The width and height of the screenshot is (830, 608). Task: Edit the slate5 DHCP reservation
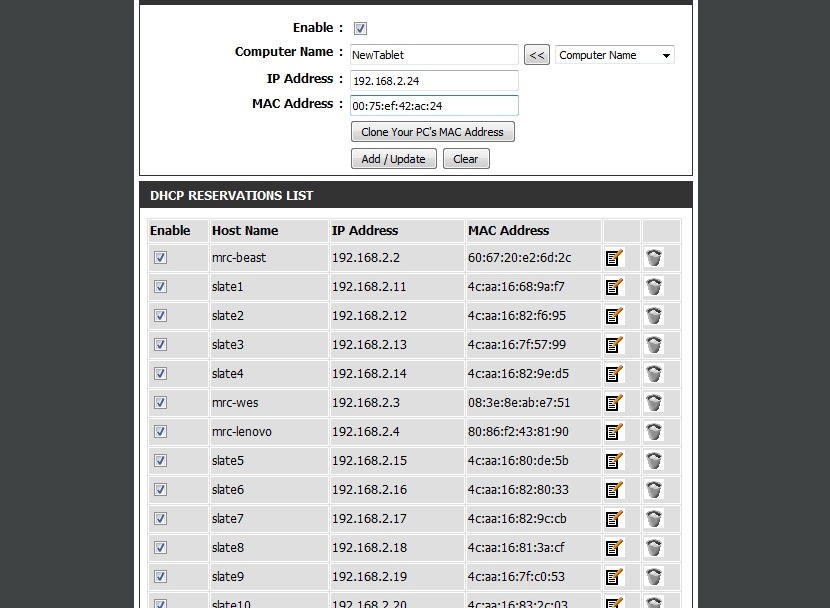coord(614,461)
